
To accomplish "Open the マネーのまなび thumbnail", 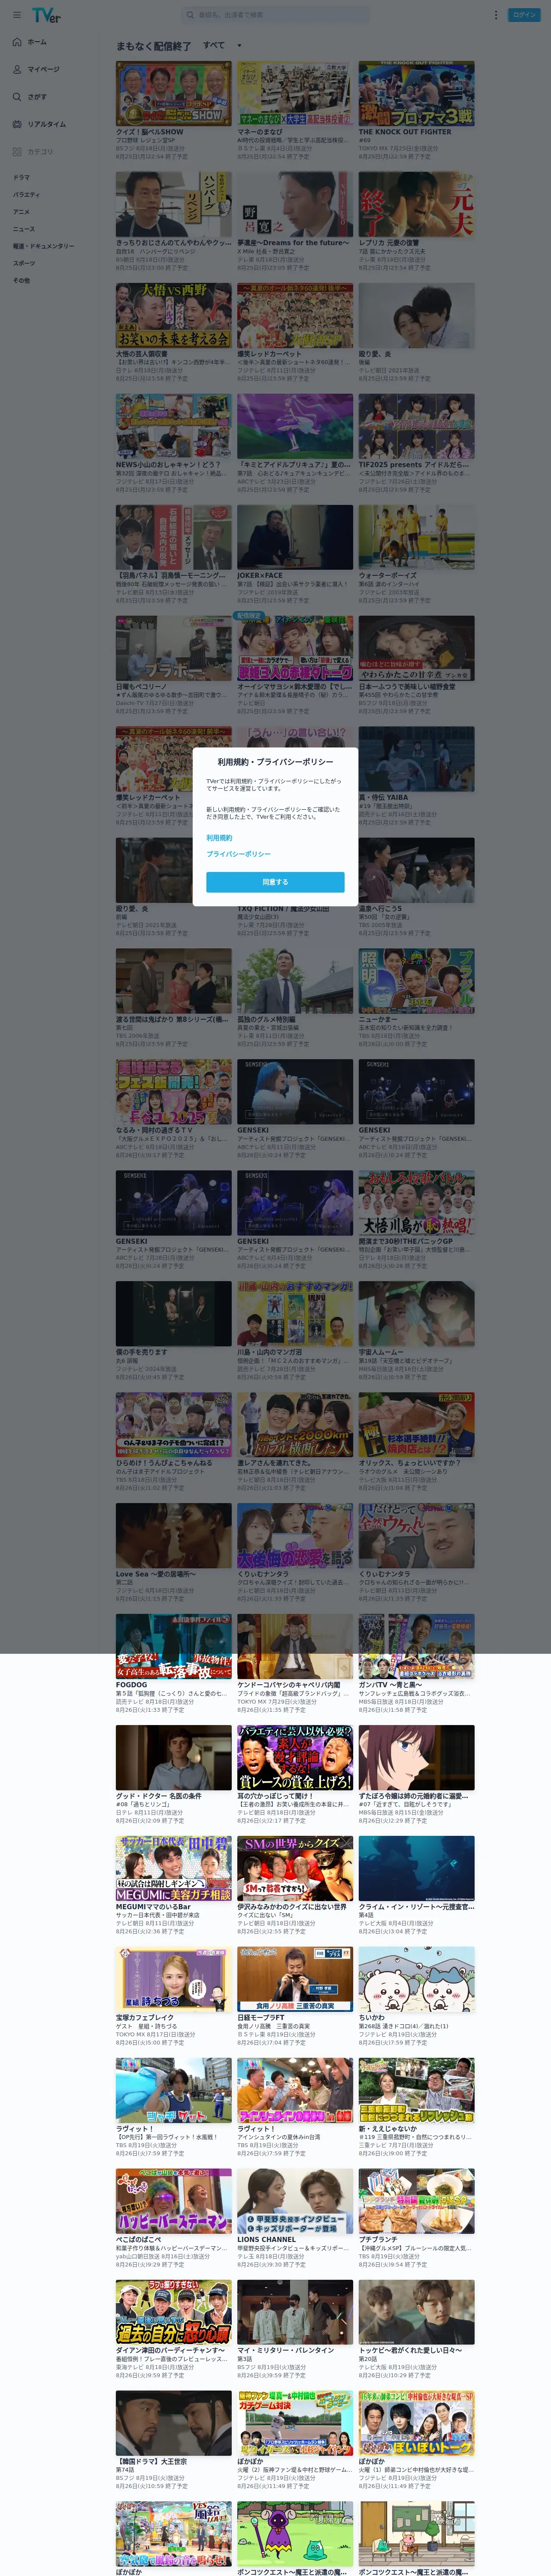I will pyautogui.click(x=294, y=93).
